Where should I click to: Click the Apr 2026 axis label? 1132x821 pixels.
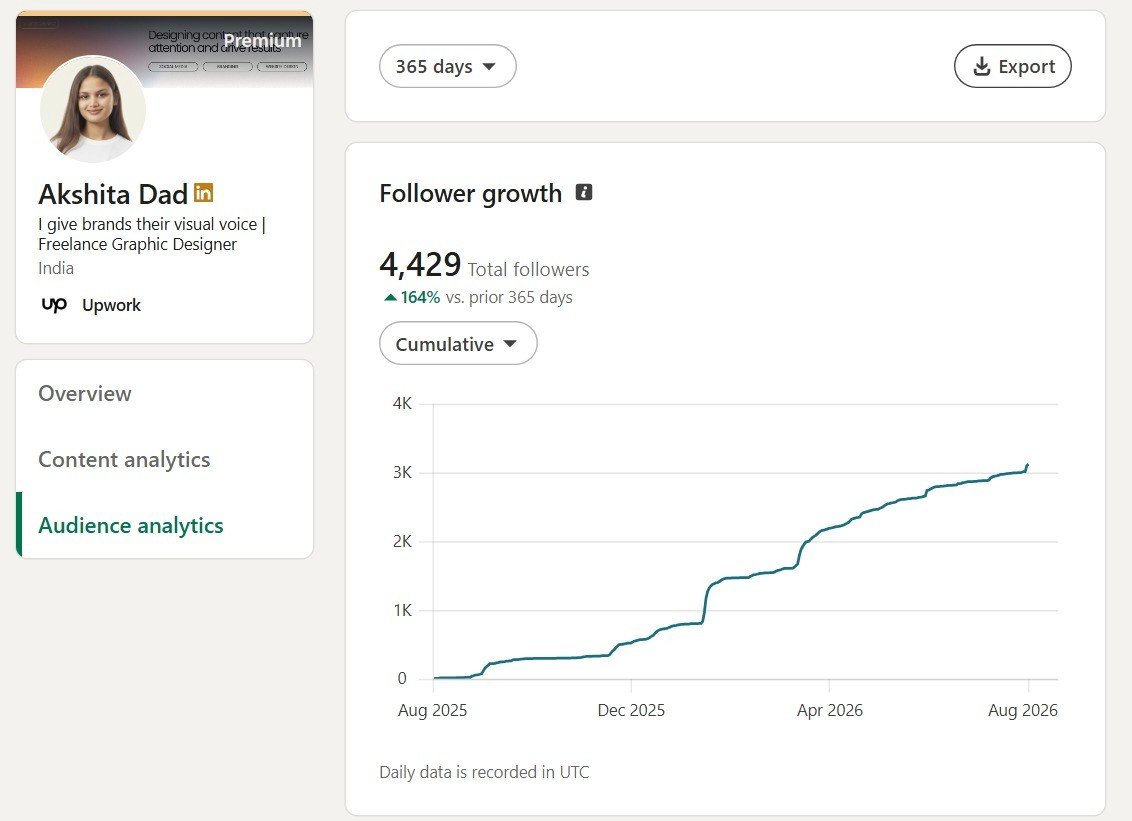point(830,710)
